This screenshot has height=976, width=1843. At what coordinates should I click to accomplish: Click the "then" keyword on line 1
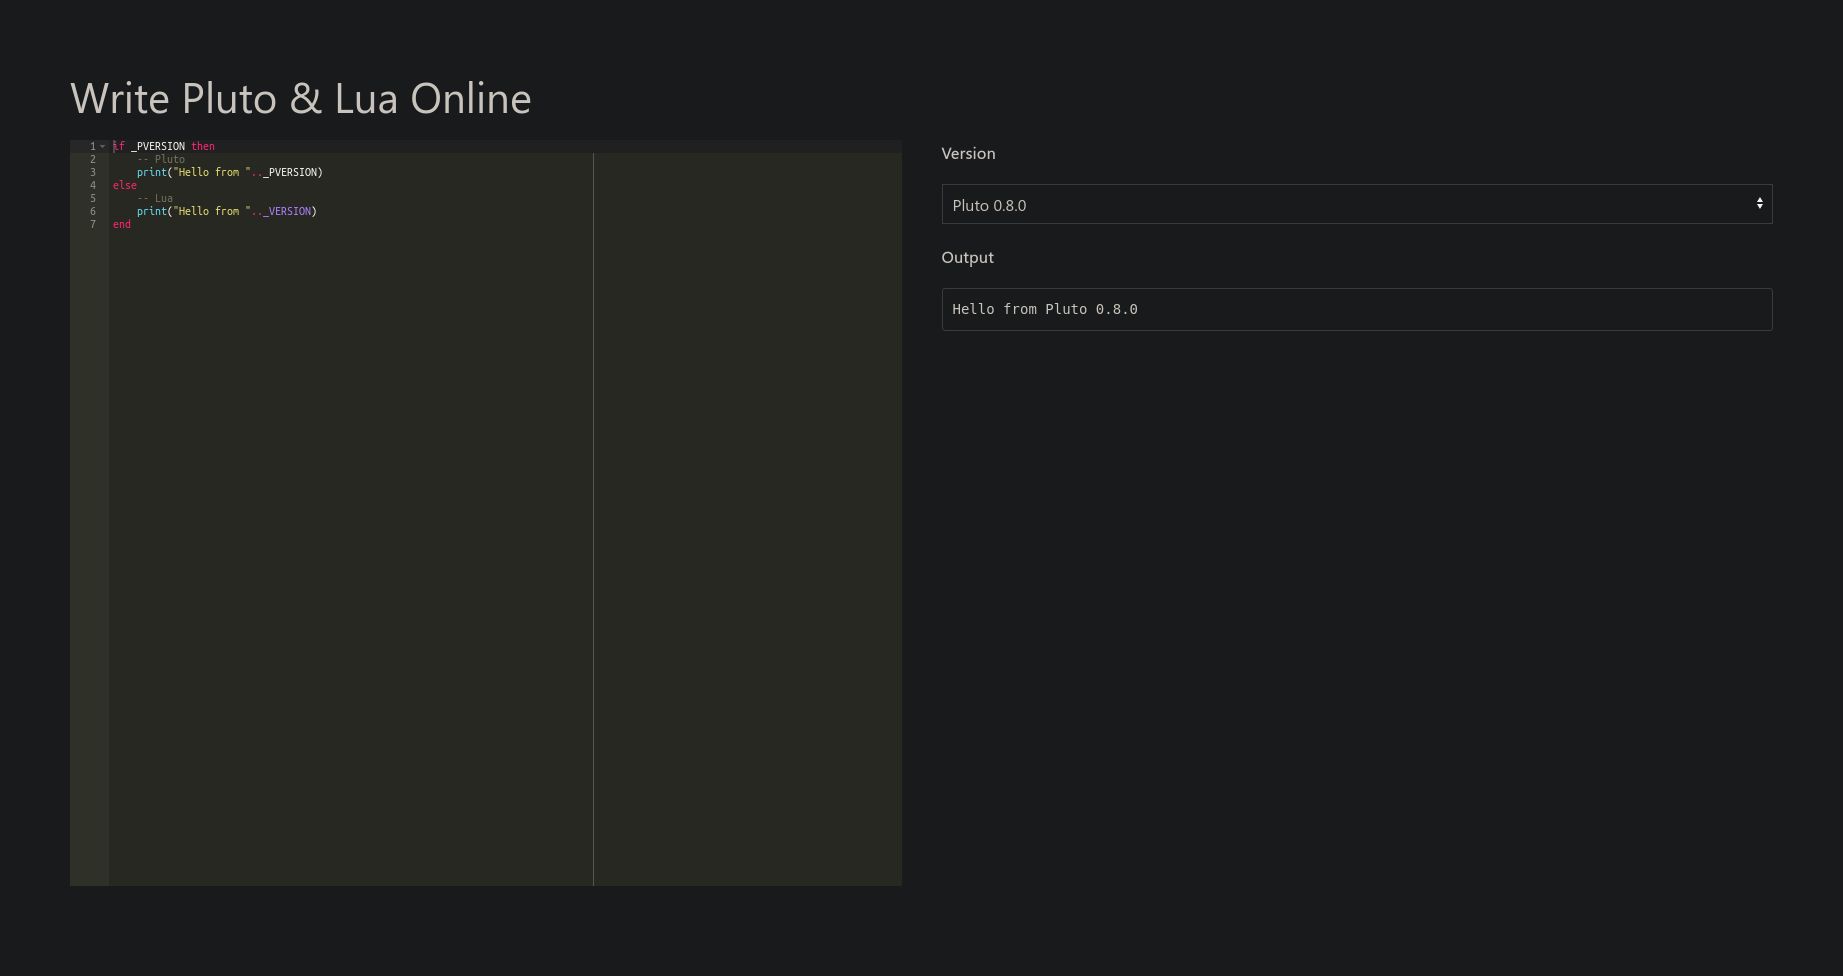204,146
